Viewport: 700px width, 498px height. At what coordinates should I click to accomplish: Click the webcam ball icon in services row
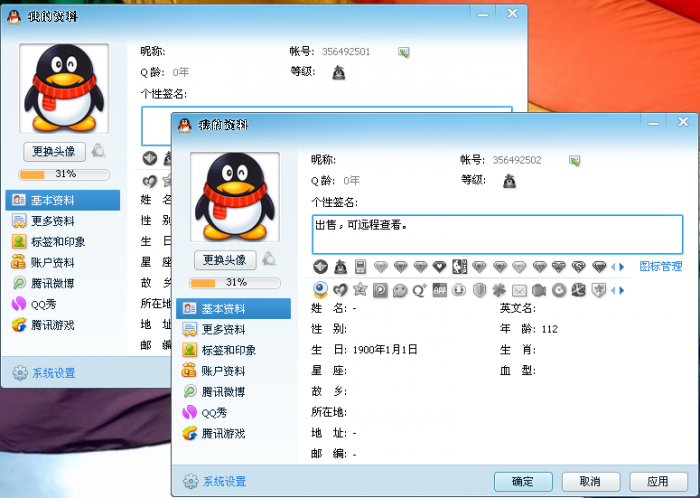[320, 290]
